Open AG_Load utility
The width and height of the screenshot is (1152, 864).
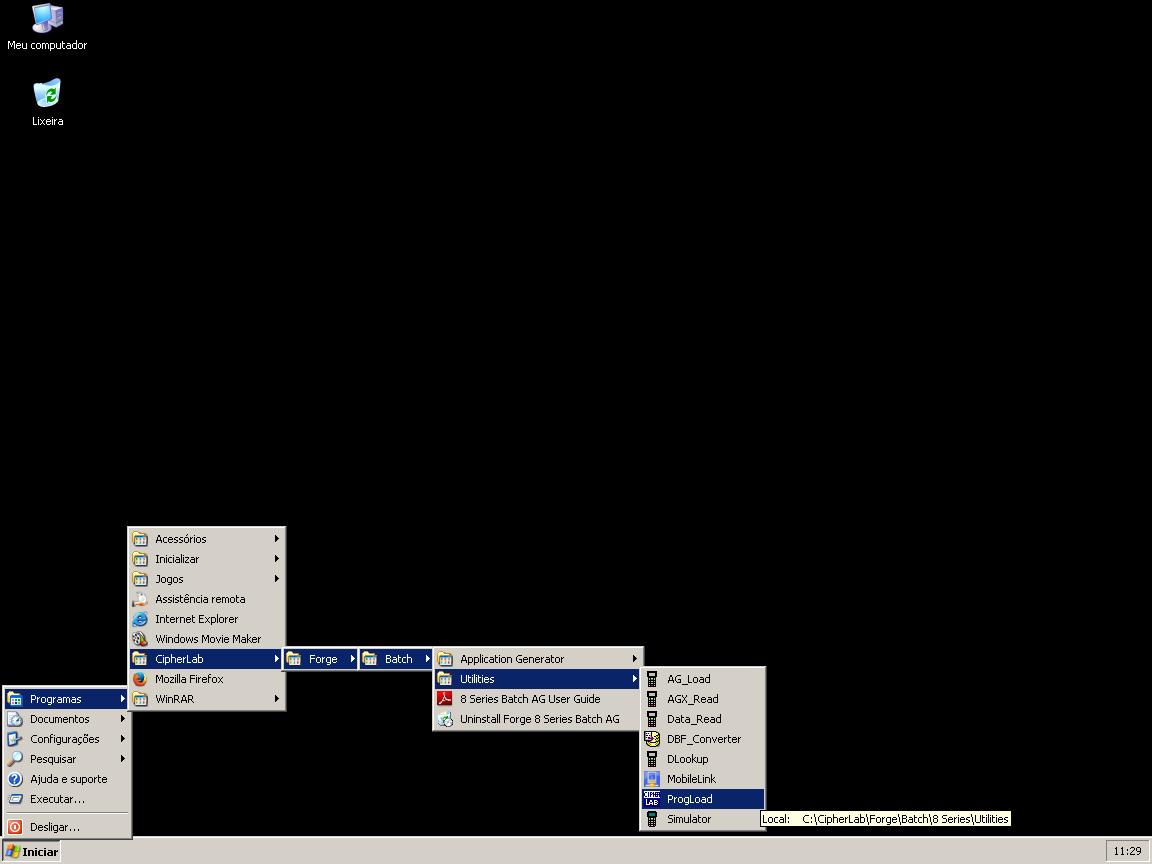[703, 679]
